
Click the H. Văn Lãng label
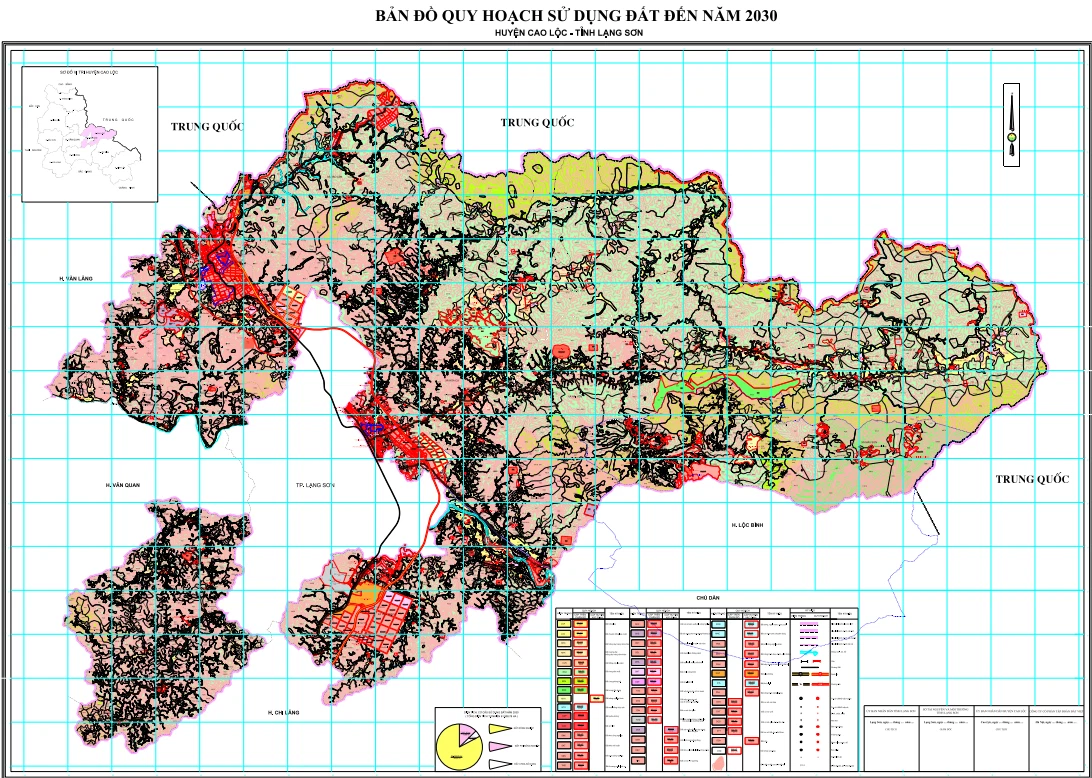(x=73, y=278)
